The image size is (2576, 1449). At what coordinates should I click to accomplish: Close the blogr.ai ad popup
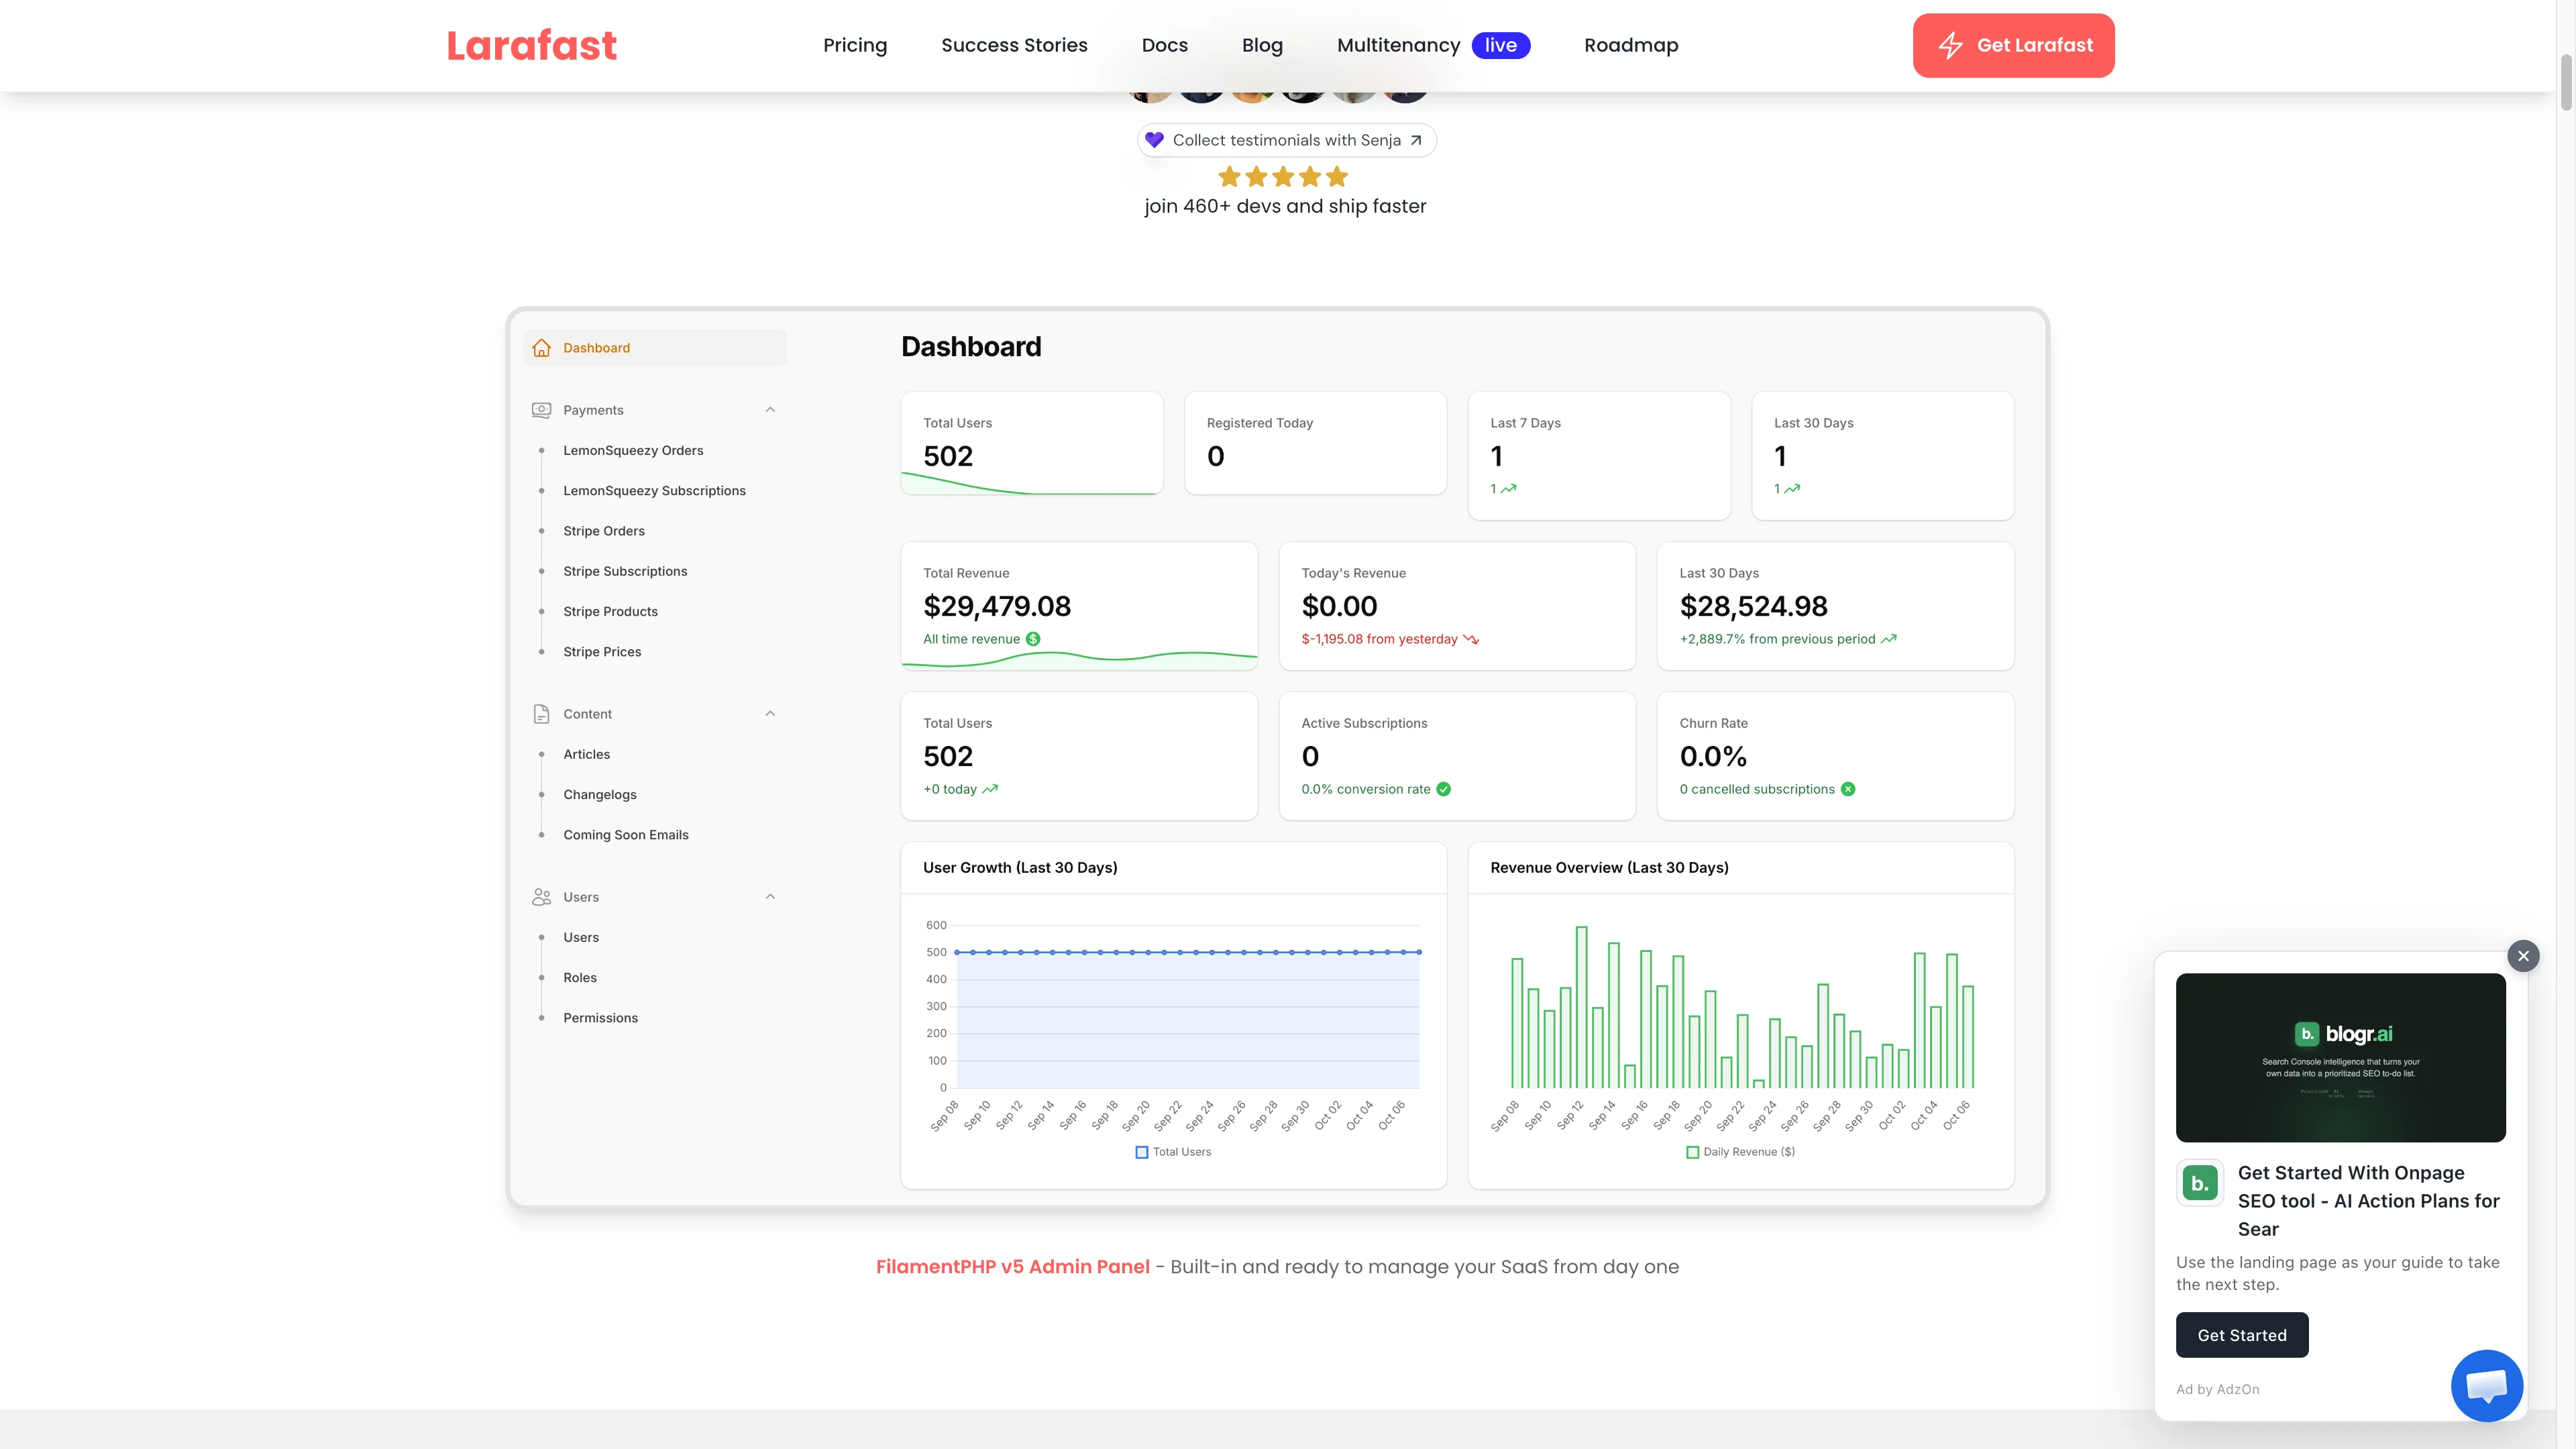click(x=2523, y=956)
